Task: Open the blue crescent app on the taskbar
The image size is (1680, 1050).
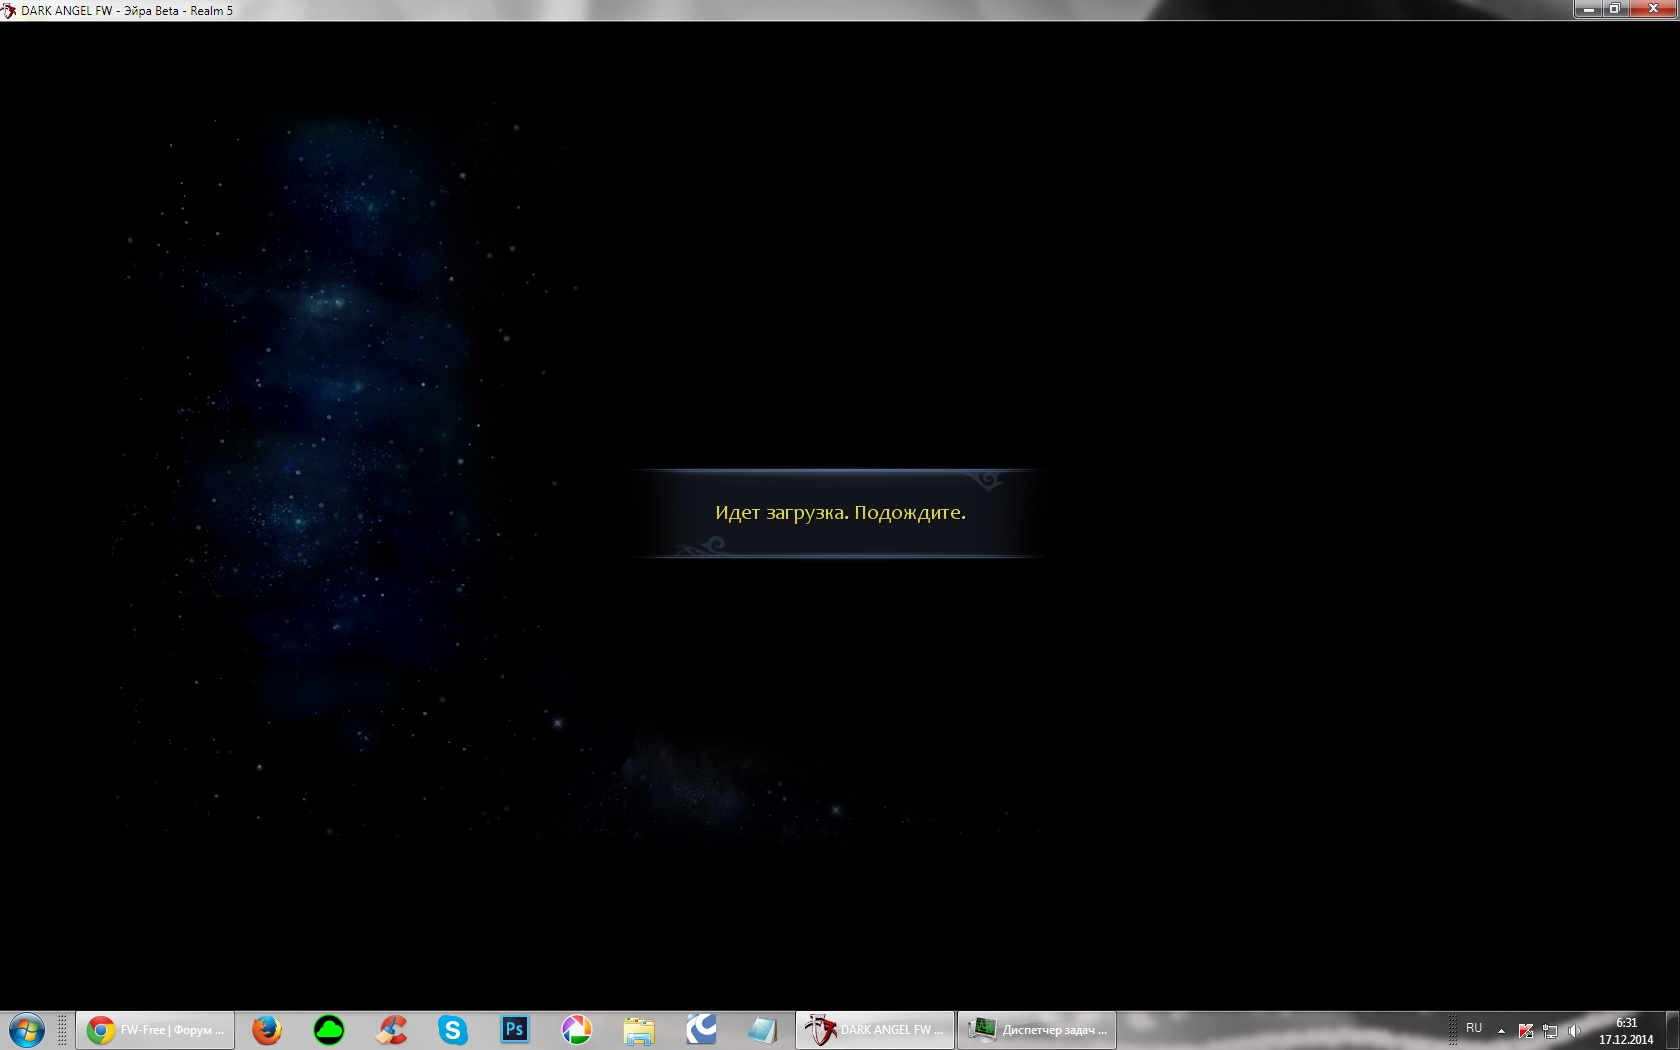Action: [x=701, y=1030]
